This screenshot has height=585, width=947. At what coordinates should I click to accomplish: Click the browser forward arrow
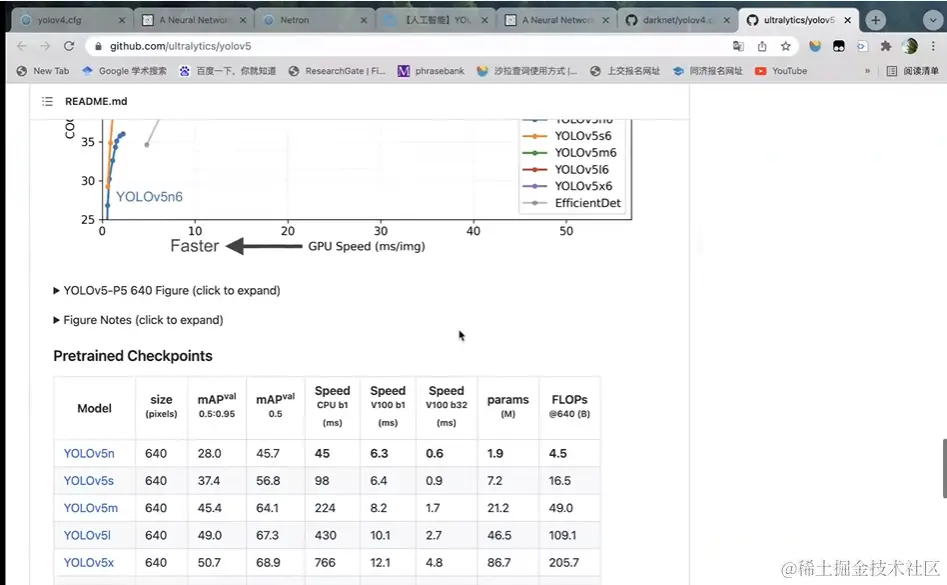point(45,46)
